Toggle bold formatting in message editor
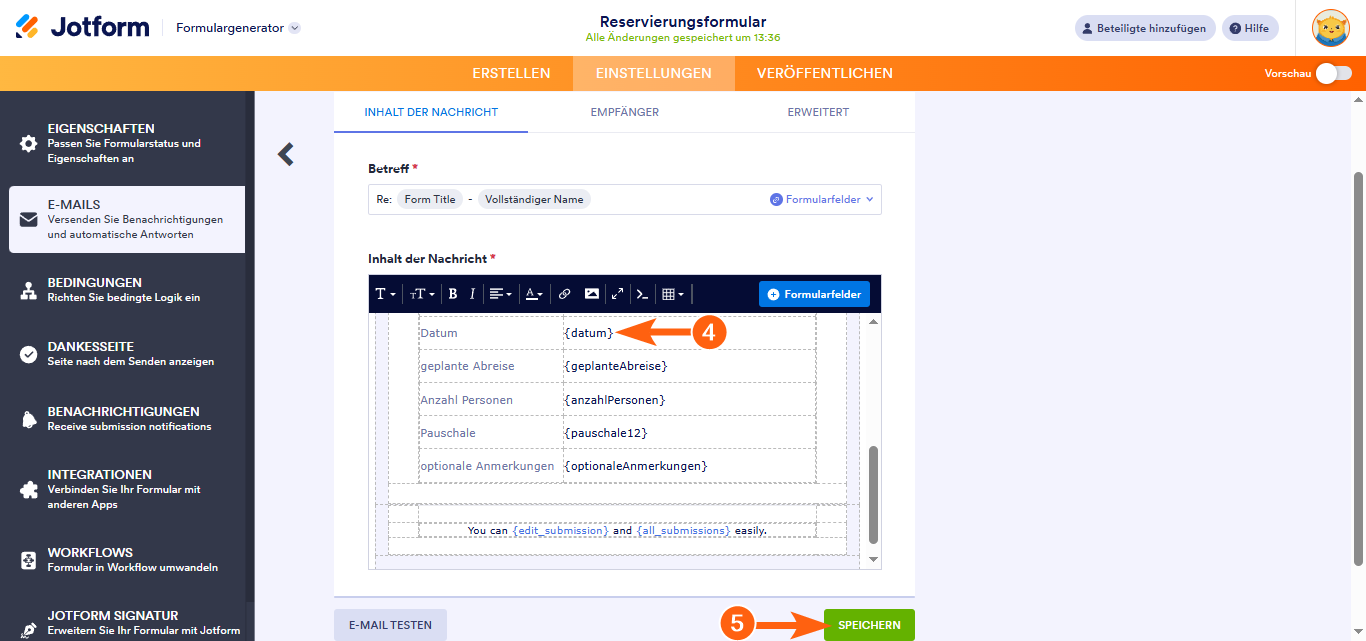Image resolution: width=1366 pixels, height=641 pixels. (x=453, y=294)
